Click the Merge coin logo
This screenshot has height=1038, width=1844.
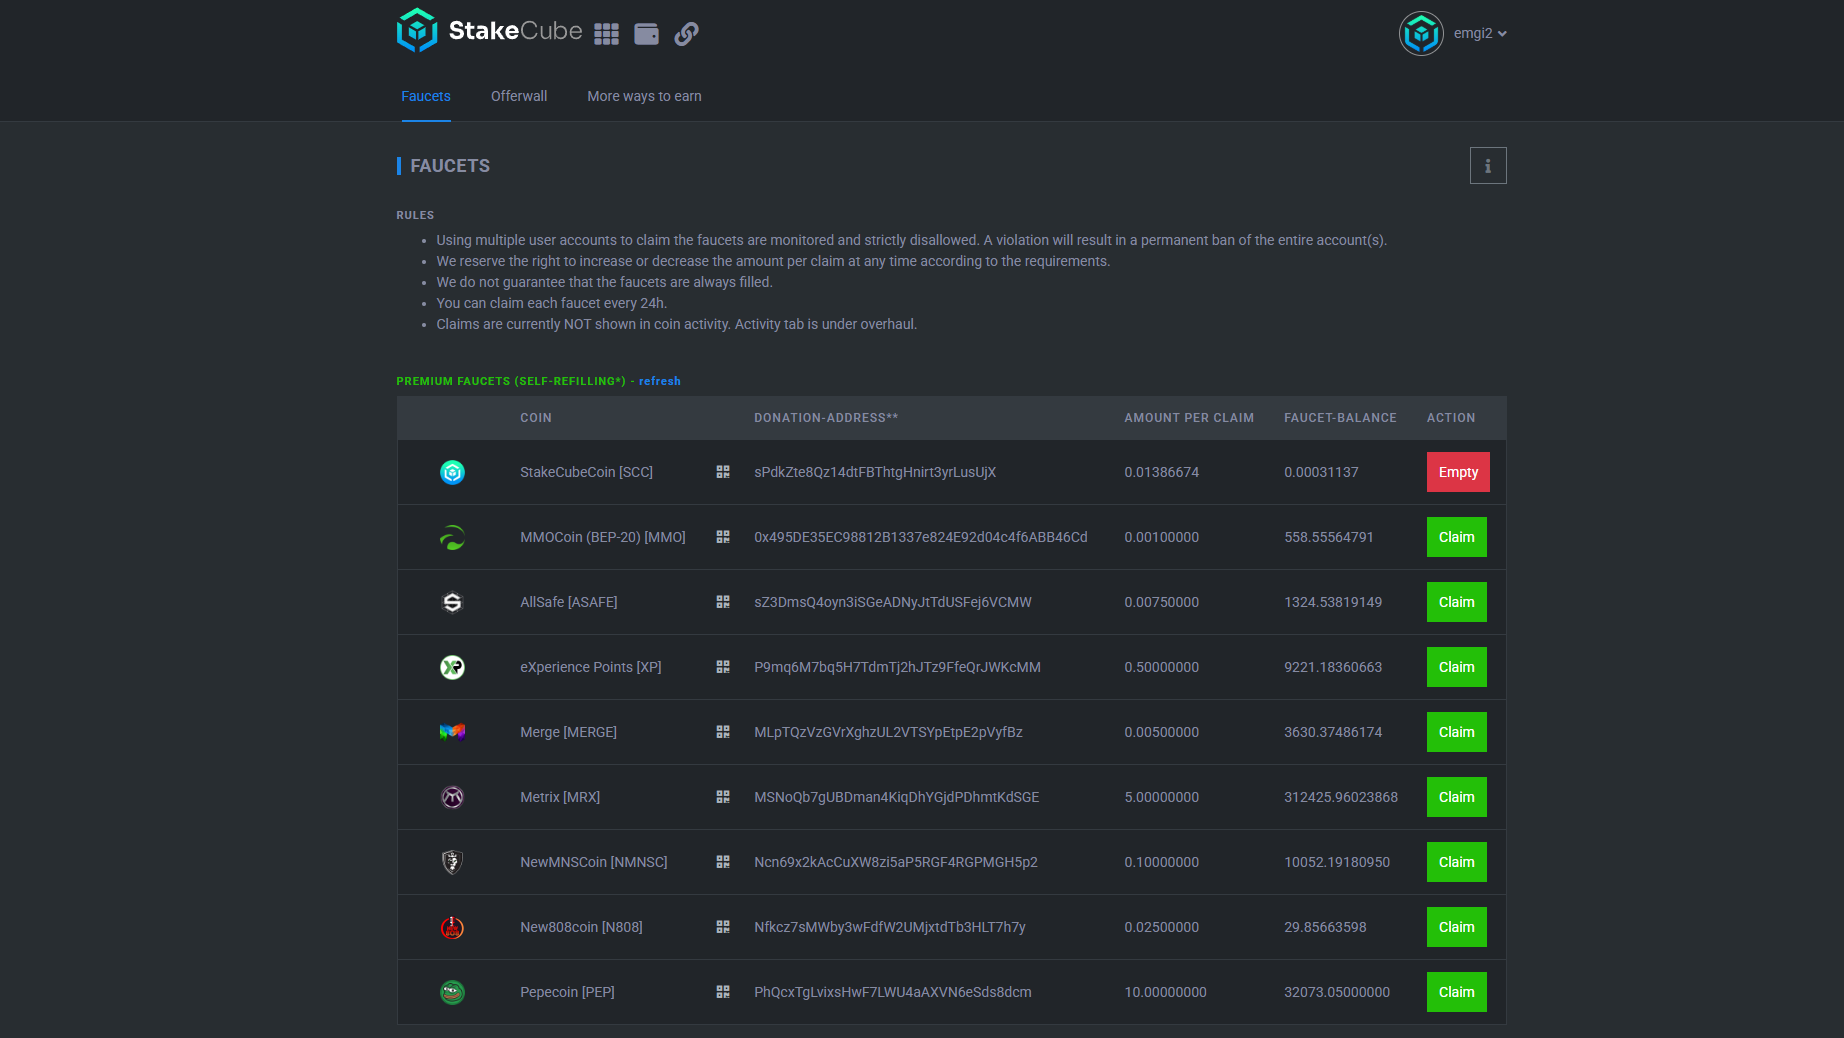pyautogui.click(x=452, y=732)
